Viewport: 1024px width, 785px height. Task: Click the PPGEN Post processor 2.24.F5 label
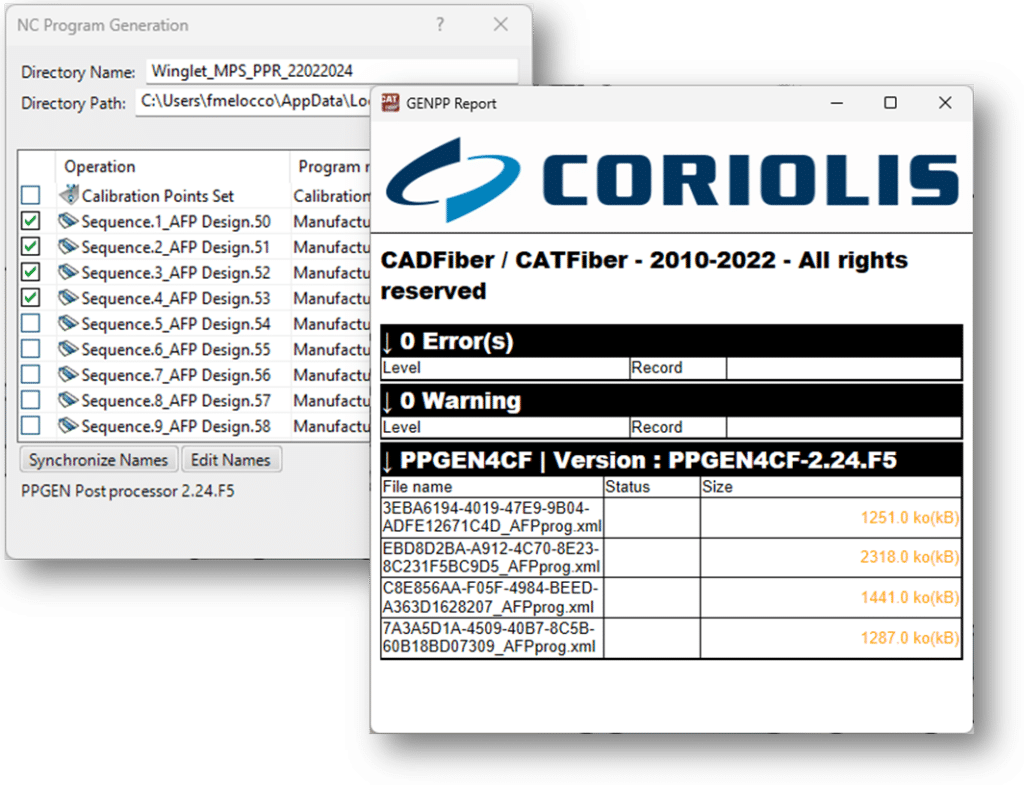pos(127,491)
